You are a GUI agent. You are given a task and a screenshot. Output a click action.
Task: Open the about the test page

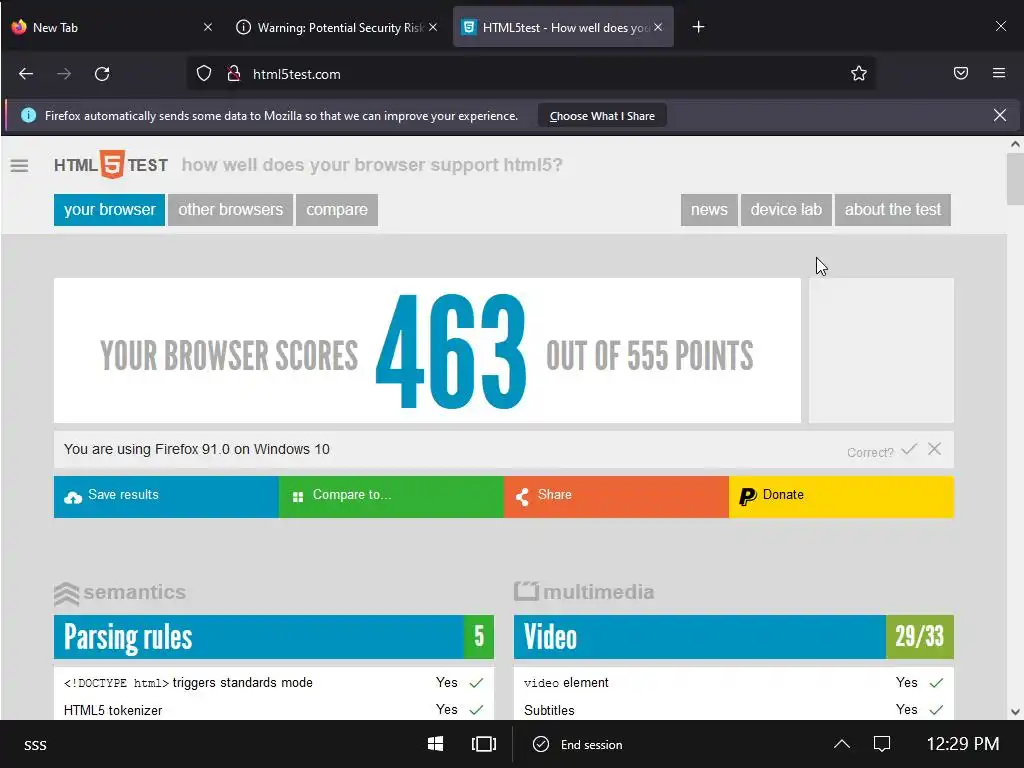click(x=893, y=210)
